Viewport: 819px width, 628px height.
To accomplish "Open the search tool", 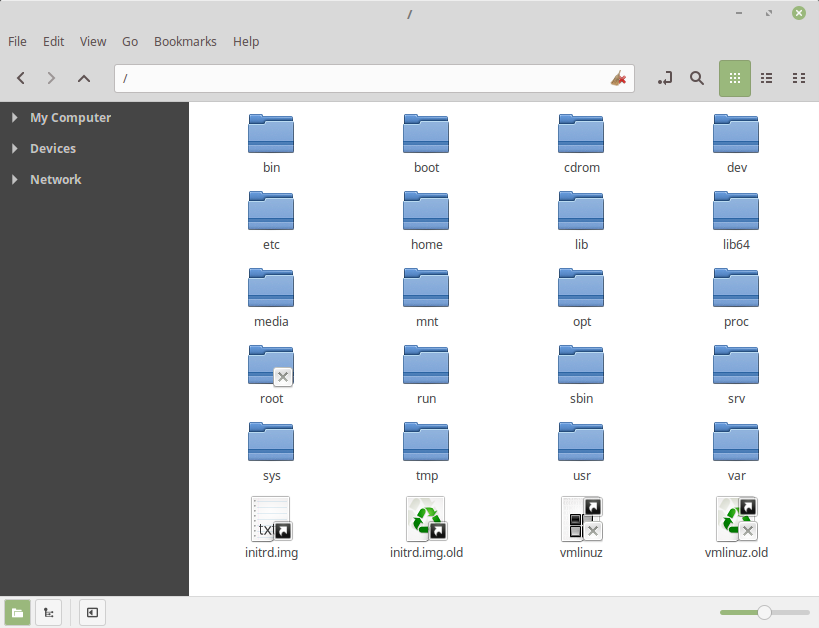I will [697, 78].
